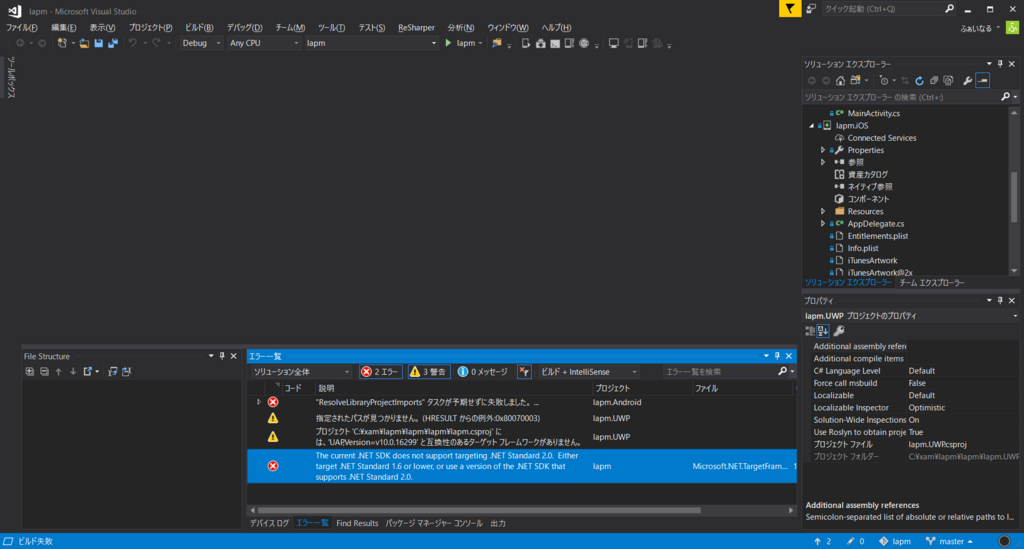Select the AppDelegate.cs file
The width and height of the screenshot is (1024, 549).
point(875,224)
